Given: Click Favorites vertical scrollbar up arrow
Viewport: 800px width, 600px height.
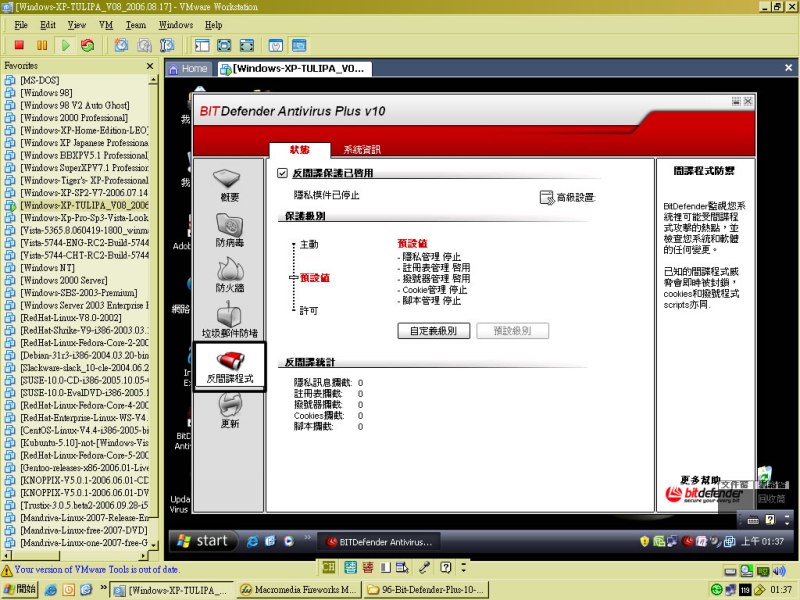Looking at the screenshot, I should (x=153, y=80).
